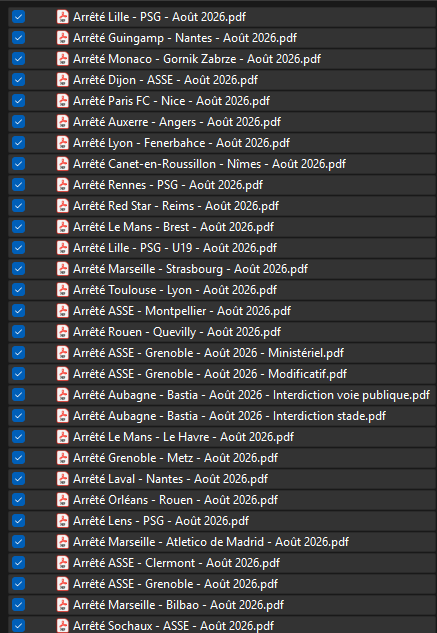Select file name Arrêté Orléans - Rouen
The width and height of the screenshot is (437, 633).
point(176,500)
